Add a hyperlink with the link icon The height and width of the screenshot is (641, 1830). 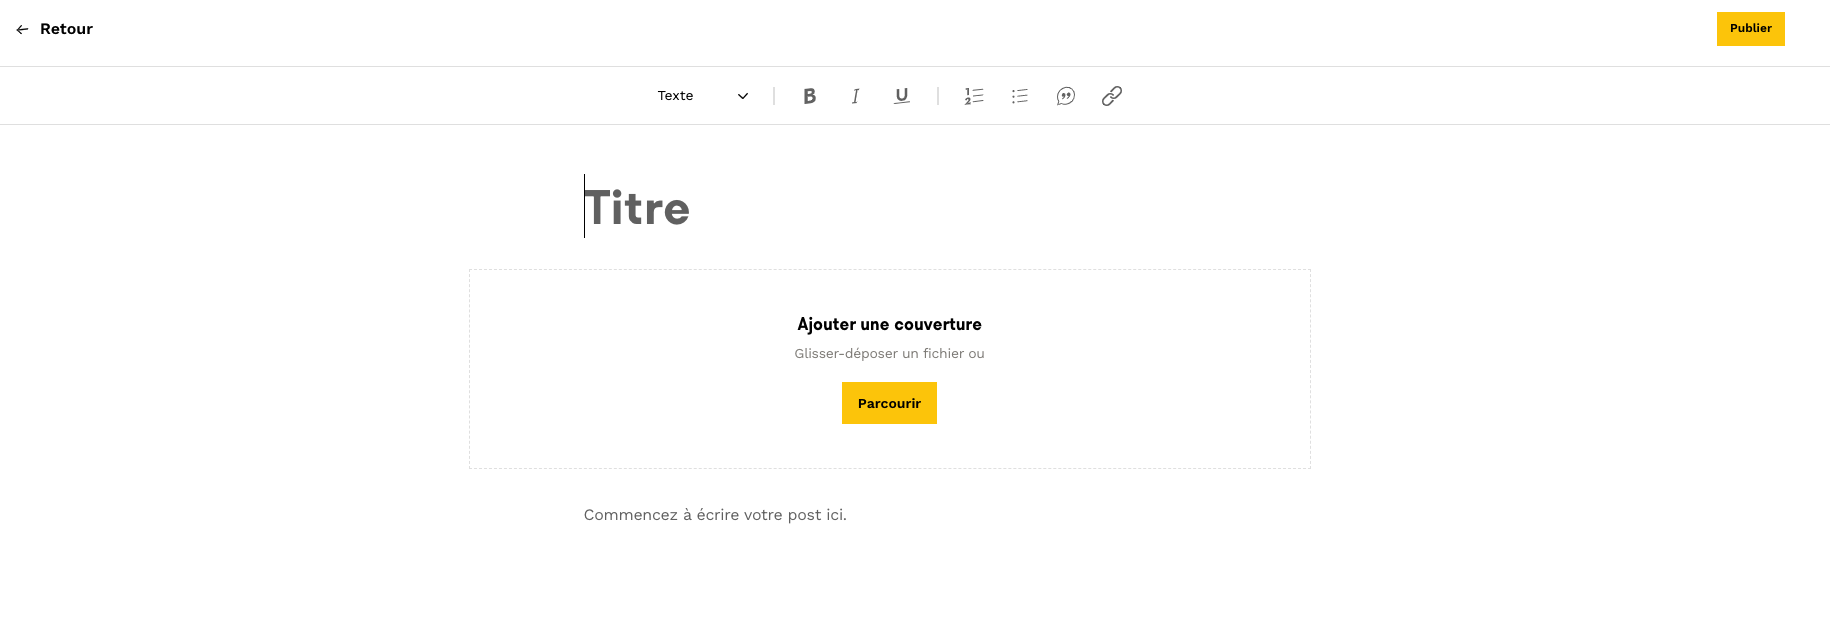(1111, 96)
